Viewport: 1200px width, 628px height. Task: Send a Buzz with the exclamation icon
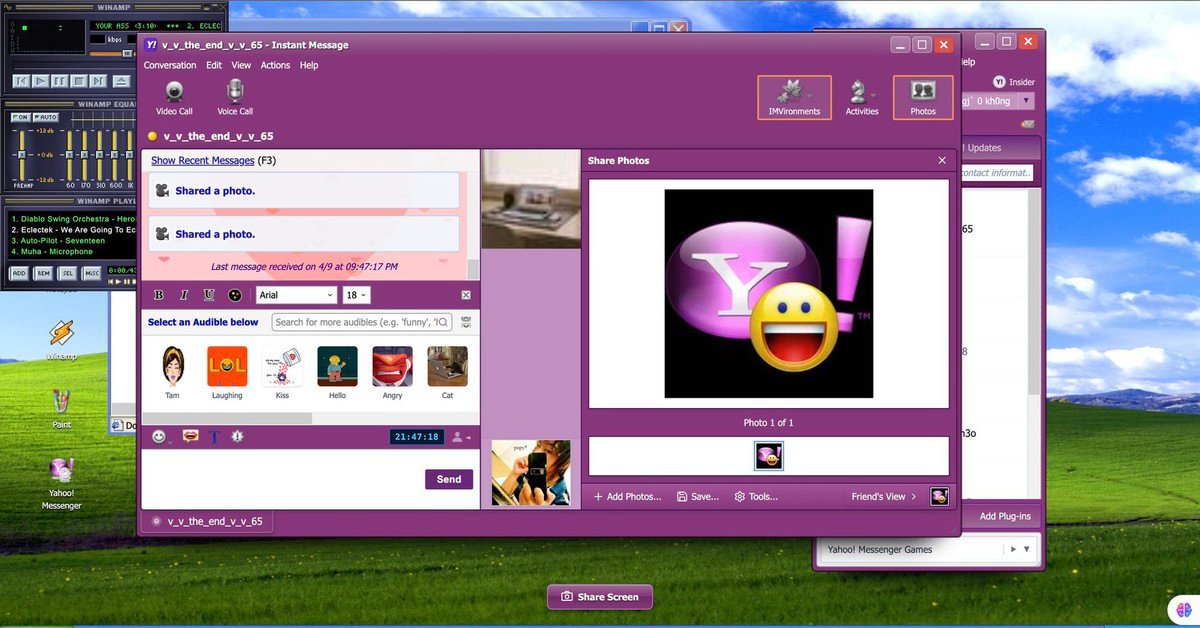237,437
